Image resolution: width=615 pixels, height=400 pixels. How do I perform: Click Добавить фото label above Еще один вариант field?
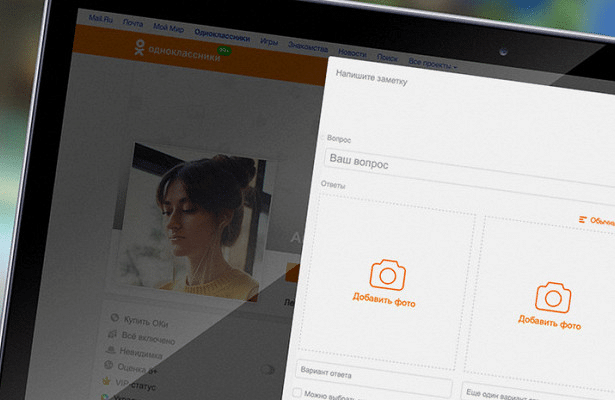pyautogui.click(x=549, y=322)
